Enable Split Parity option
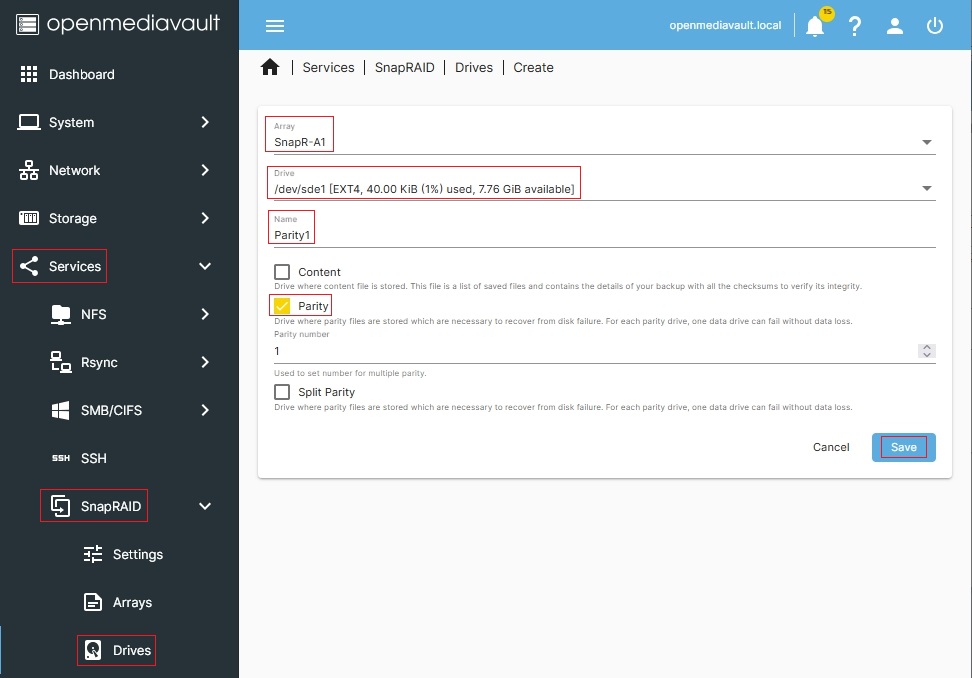The width and height of the screenshot is (972, 678). pyautogui.click(x=281, y=392)
